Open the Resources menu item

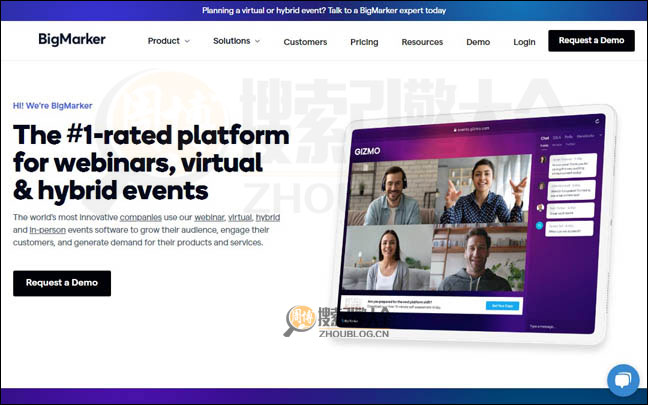(422, 42)
